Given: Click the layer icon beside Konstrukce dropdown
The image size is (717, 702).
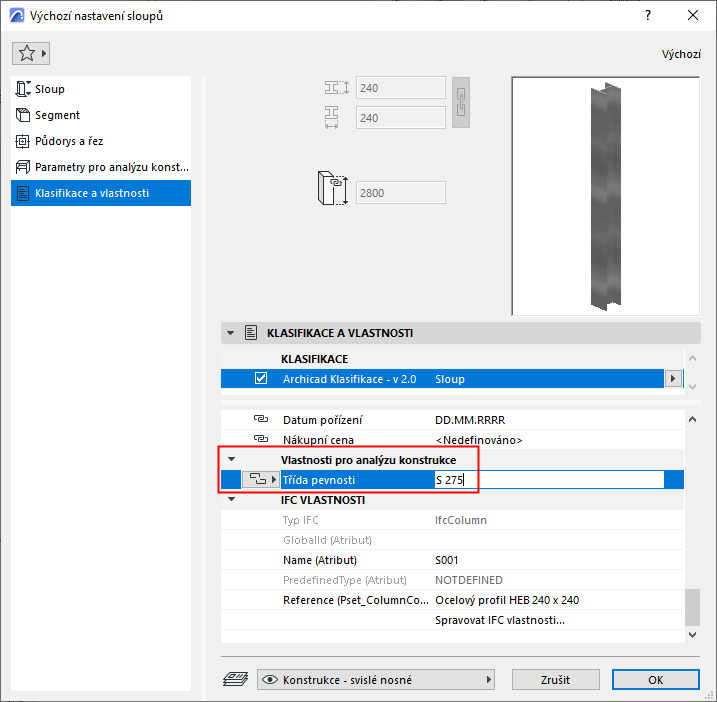Looking at the screenshot, I should [235, 679].
